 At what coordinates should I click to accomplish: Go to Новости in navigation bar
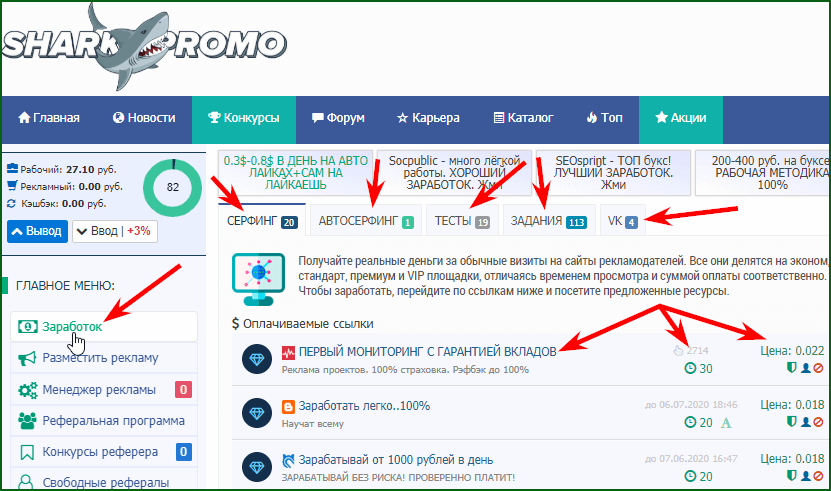pos(144,118)
